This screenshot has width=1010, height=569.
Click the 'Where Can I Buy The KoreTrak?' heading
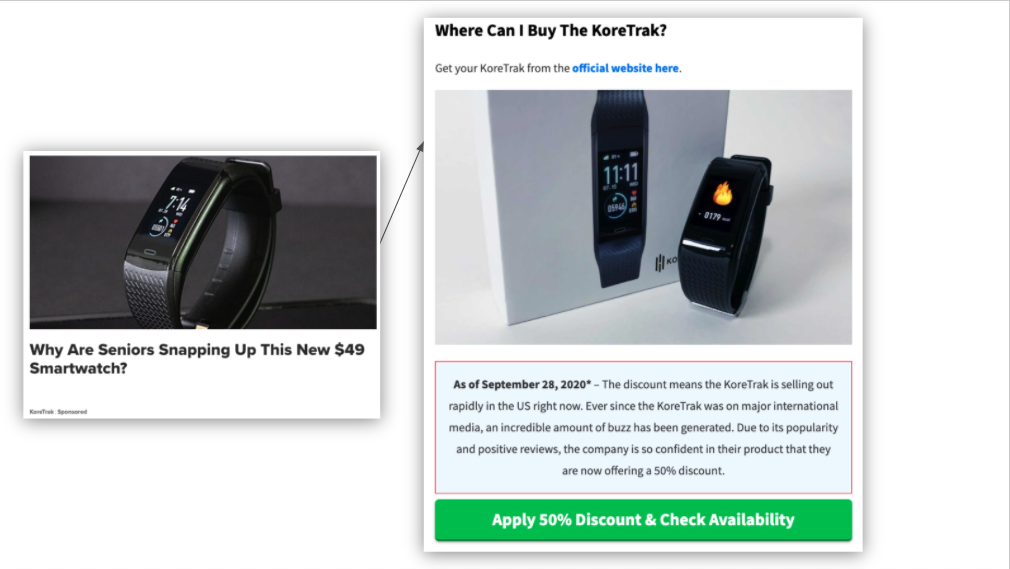coord(551,30)
